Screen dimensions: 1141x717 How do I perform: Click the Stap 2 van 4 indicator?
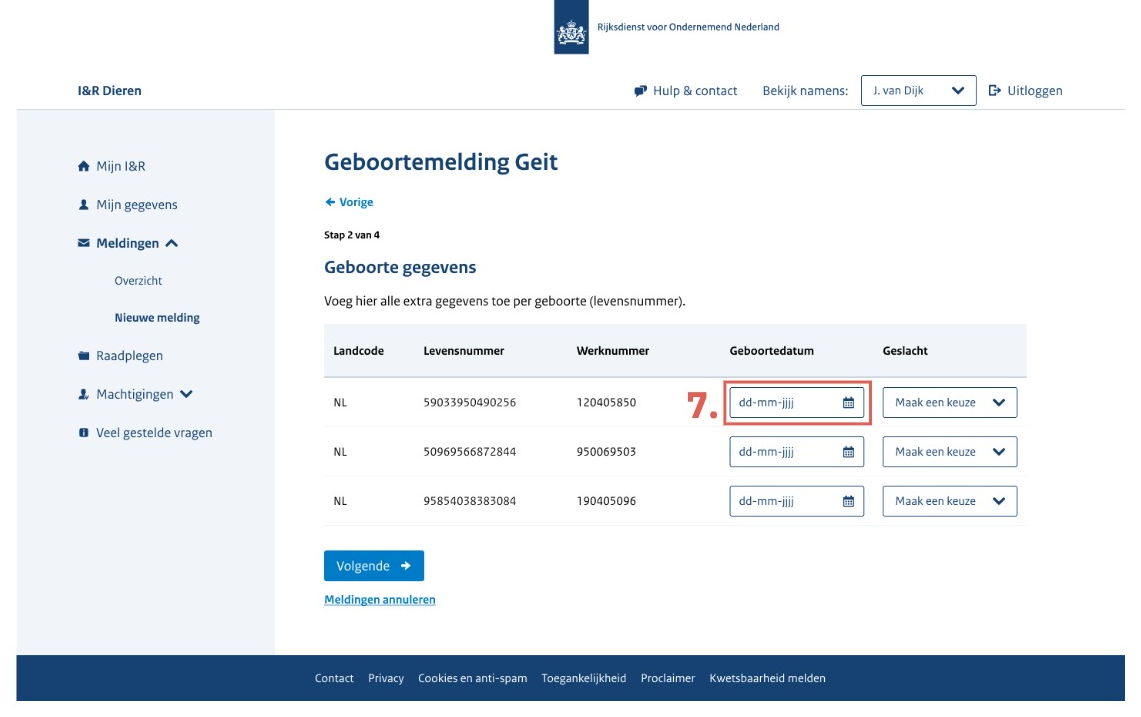click(x=352, y=235)
